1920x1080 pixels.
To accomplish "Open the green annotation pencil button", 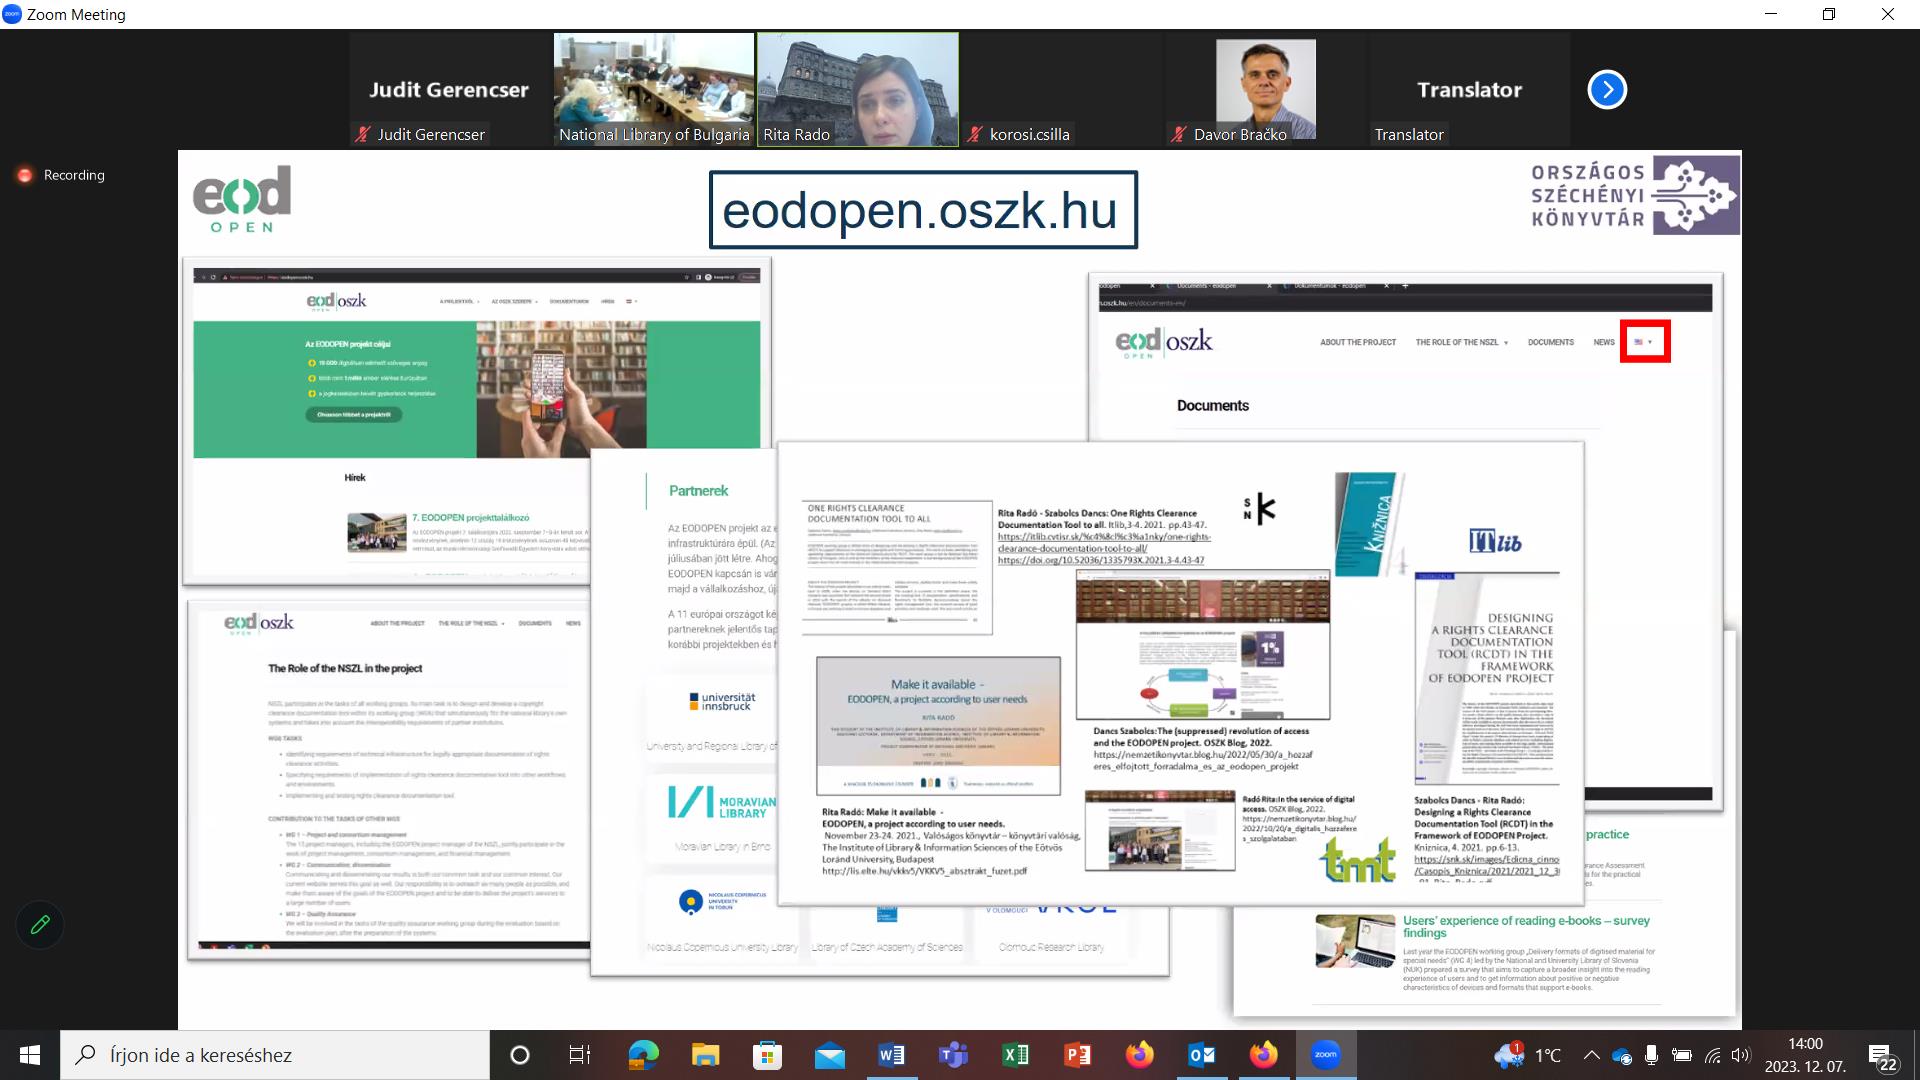I will (x=40, y=924).
